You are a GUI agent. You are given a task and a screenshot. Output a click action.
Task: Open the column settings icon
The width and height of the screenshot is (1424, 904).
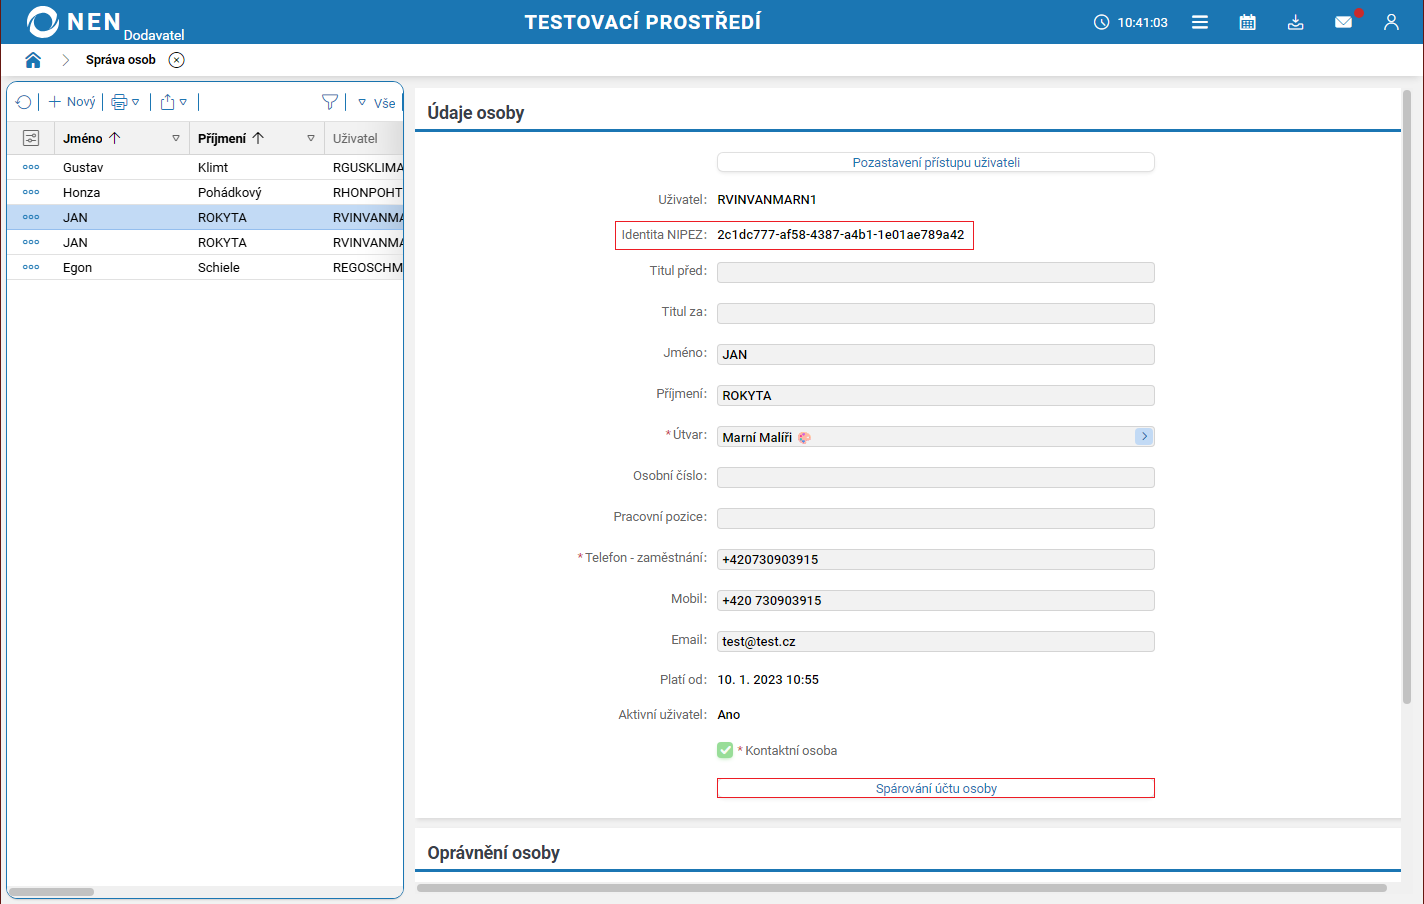[x=31, y=138]
